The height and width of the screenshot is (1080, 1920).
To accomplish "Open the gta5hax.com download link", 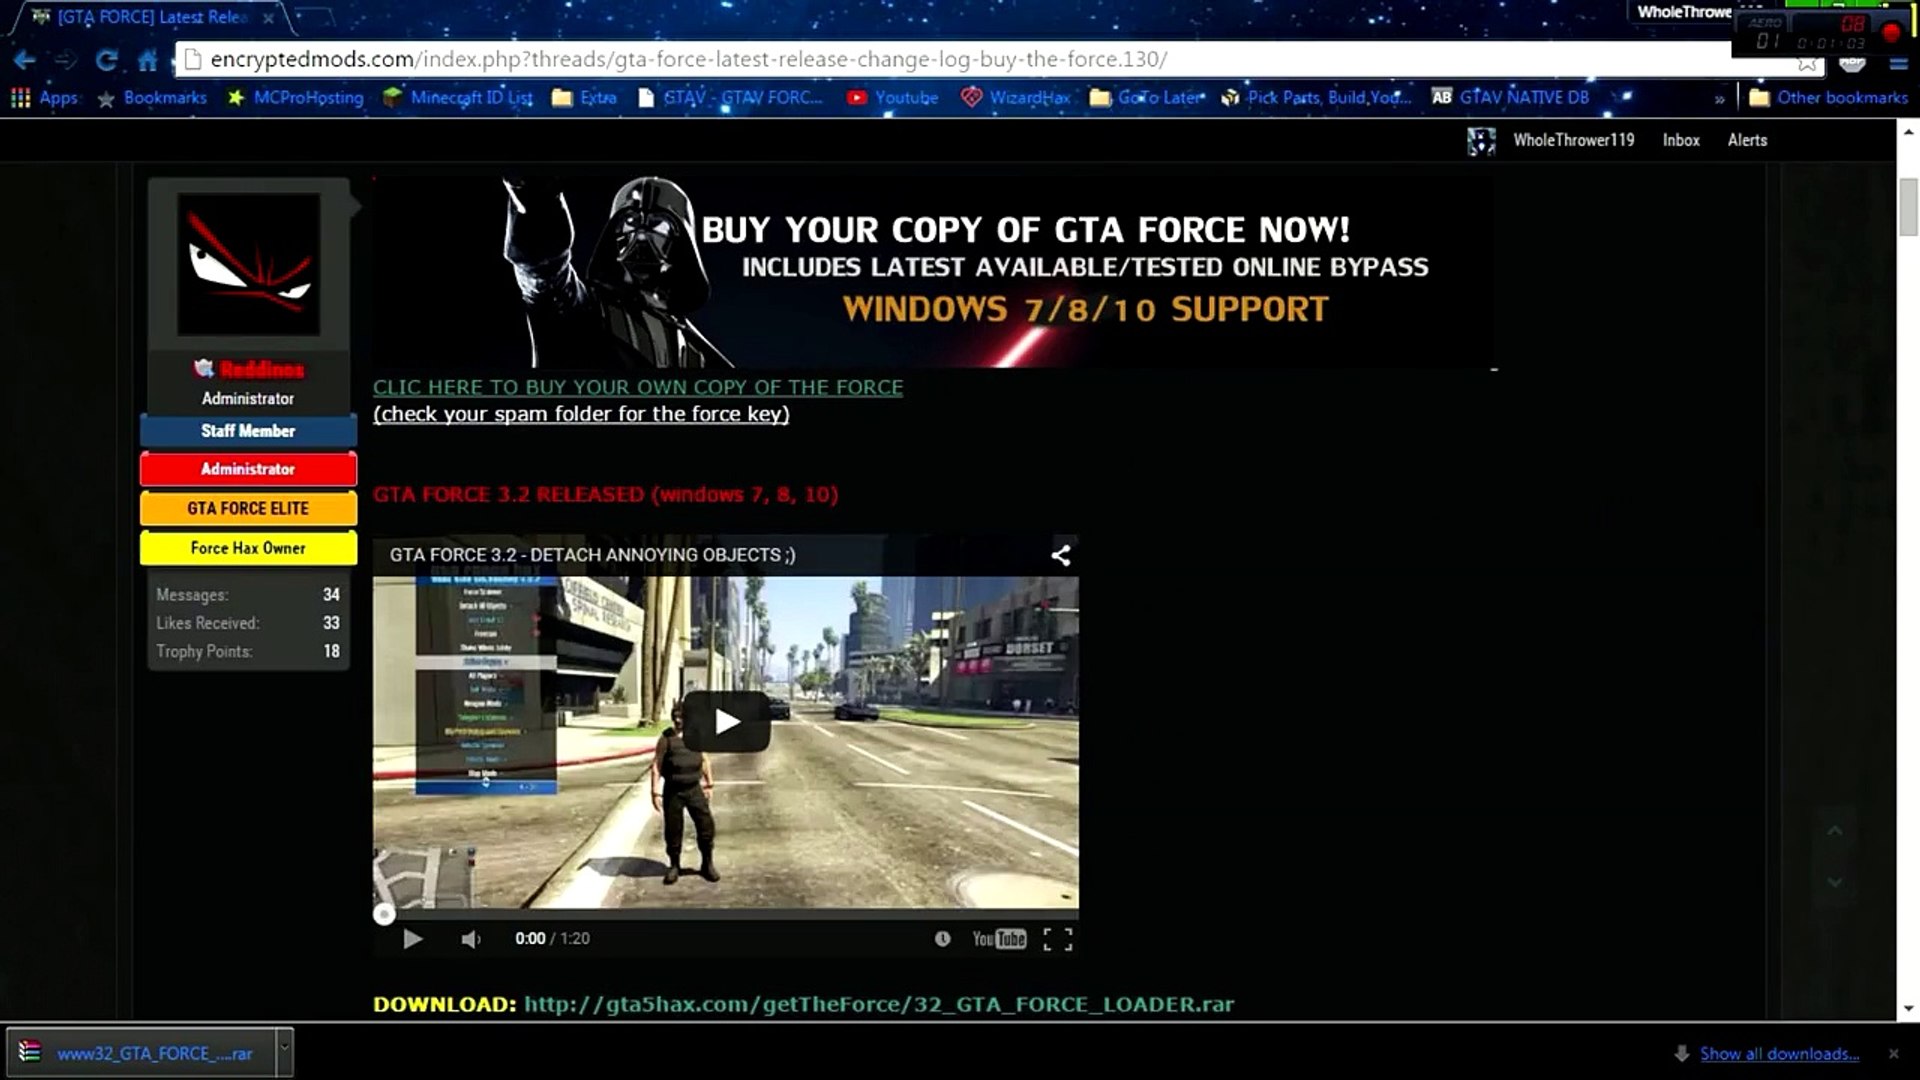I will (879, 1004).
